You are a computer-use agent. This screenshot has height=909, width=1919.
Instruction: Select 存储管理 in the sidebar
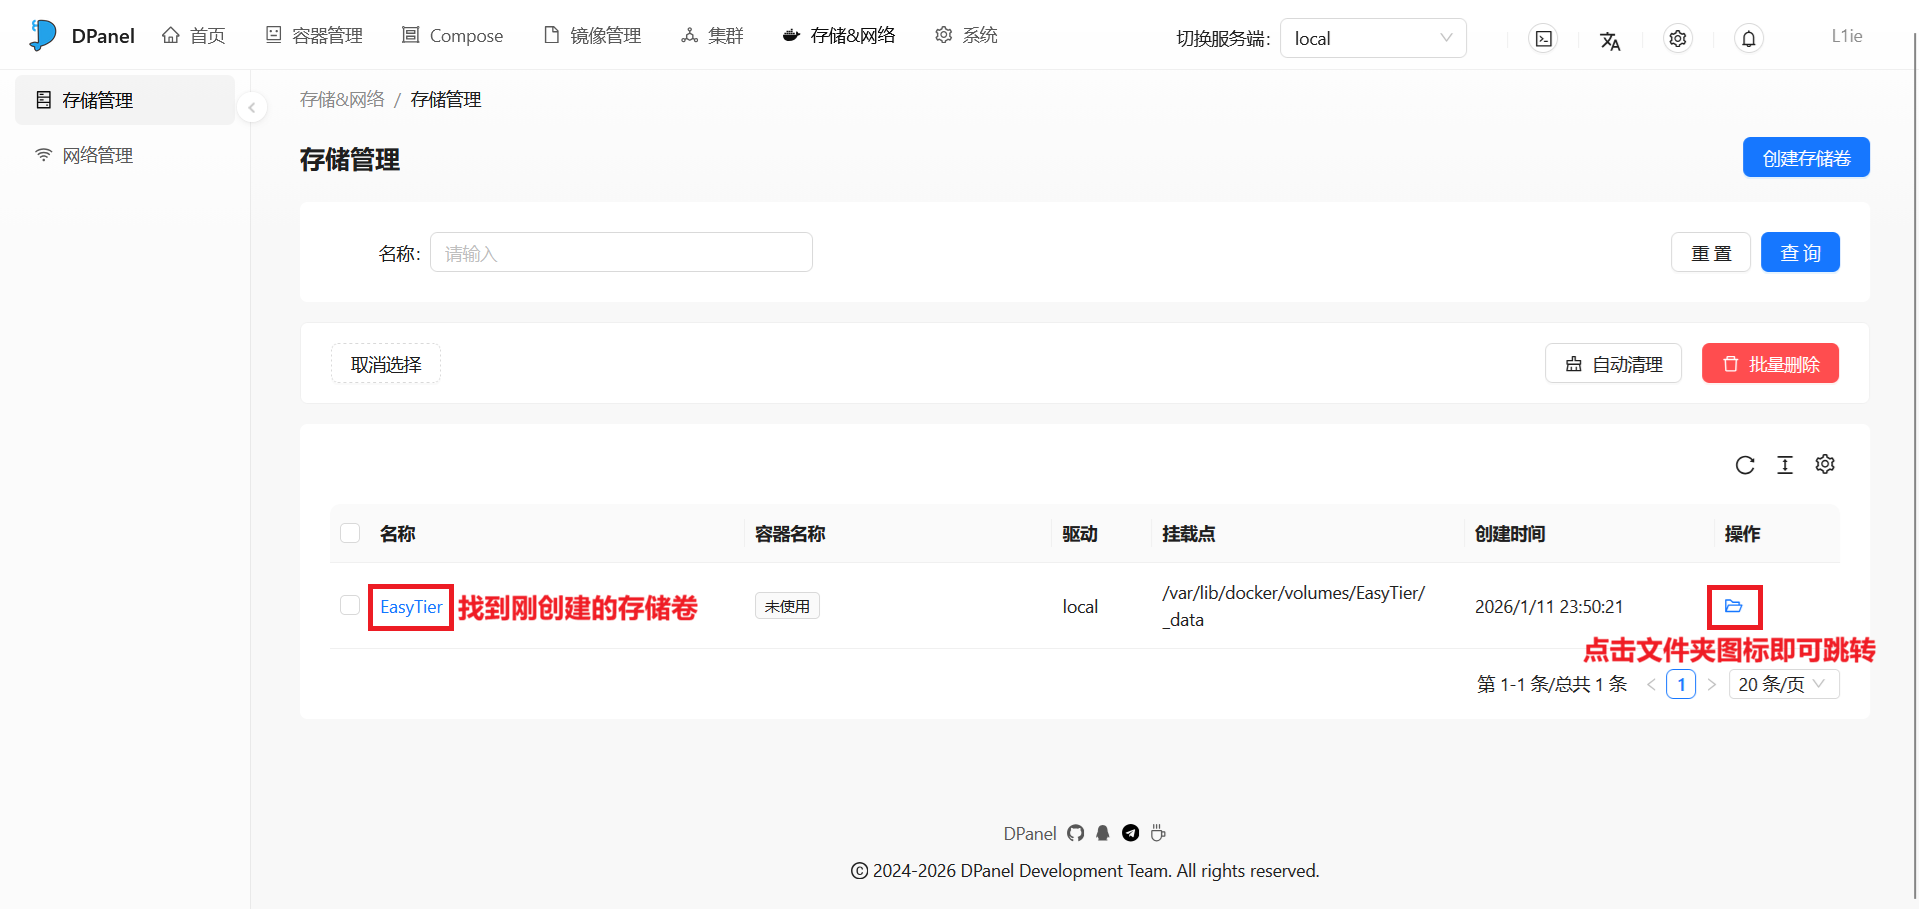(125, 100)
